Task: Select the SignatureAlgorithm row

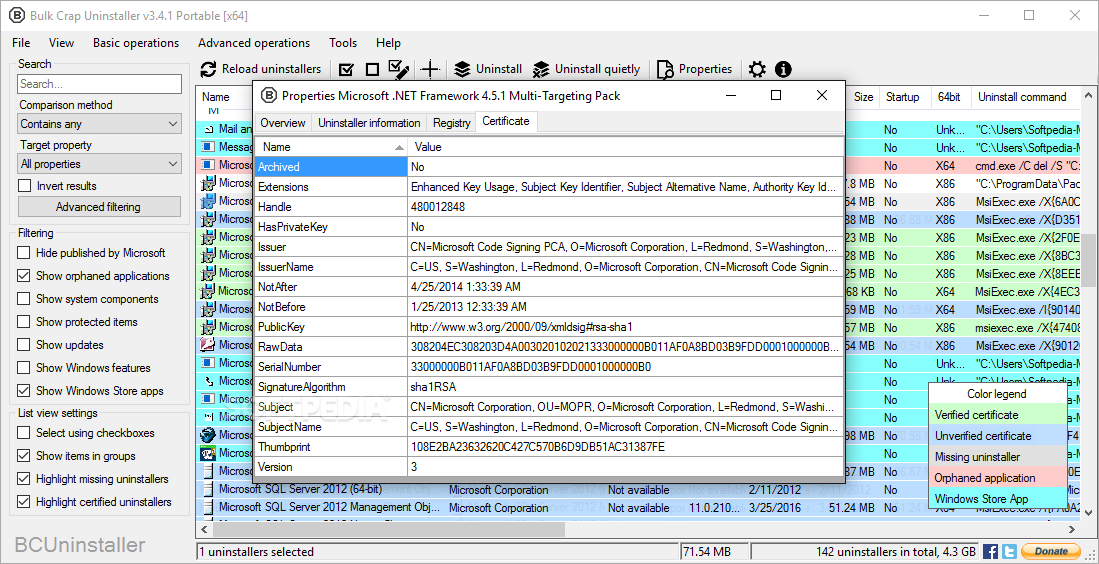Action: pyautogui.click(x=549, y=387)
